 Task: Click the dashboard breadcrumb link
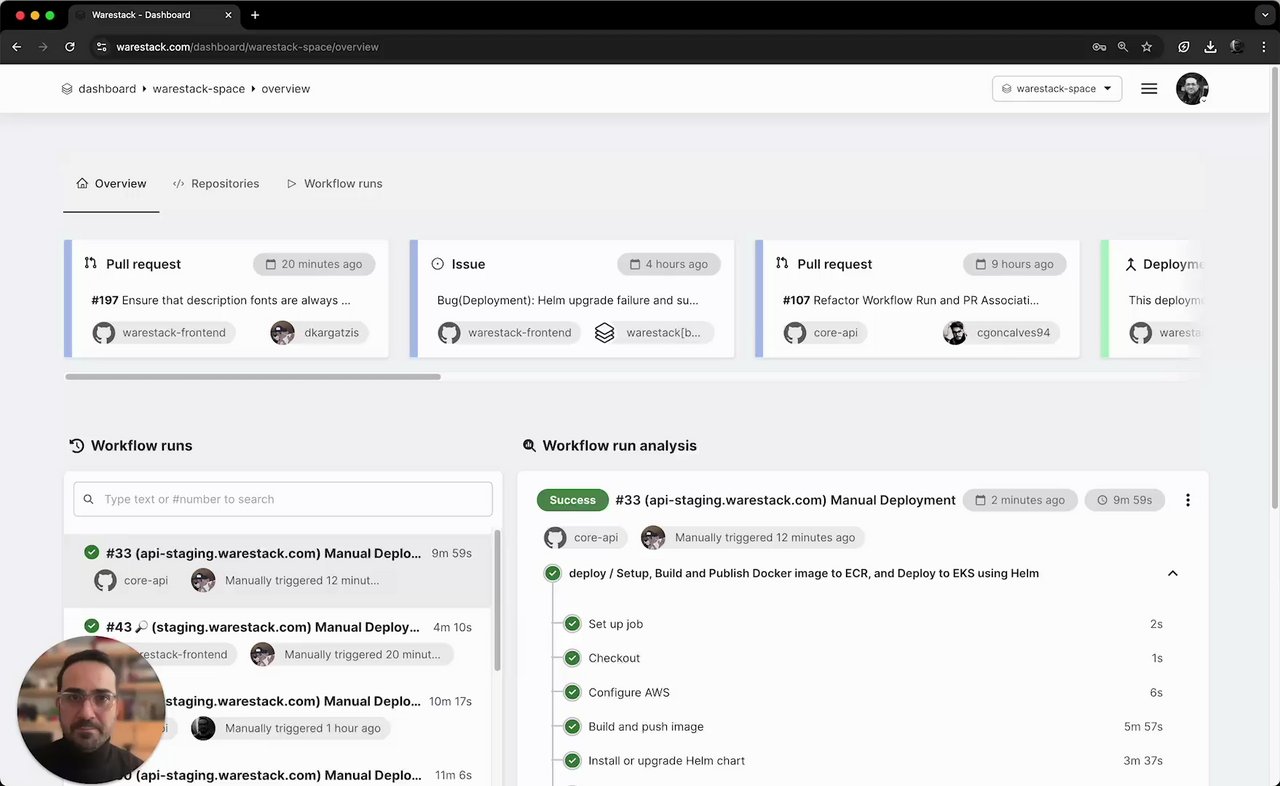click(107, 89)
